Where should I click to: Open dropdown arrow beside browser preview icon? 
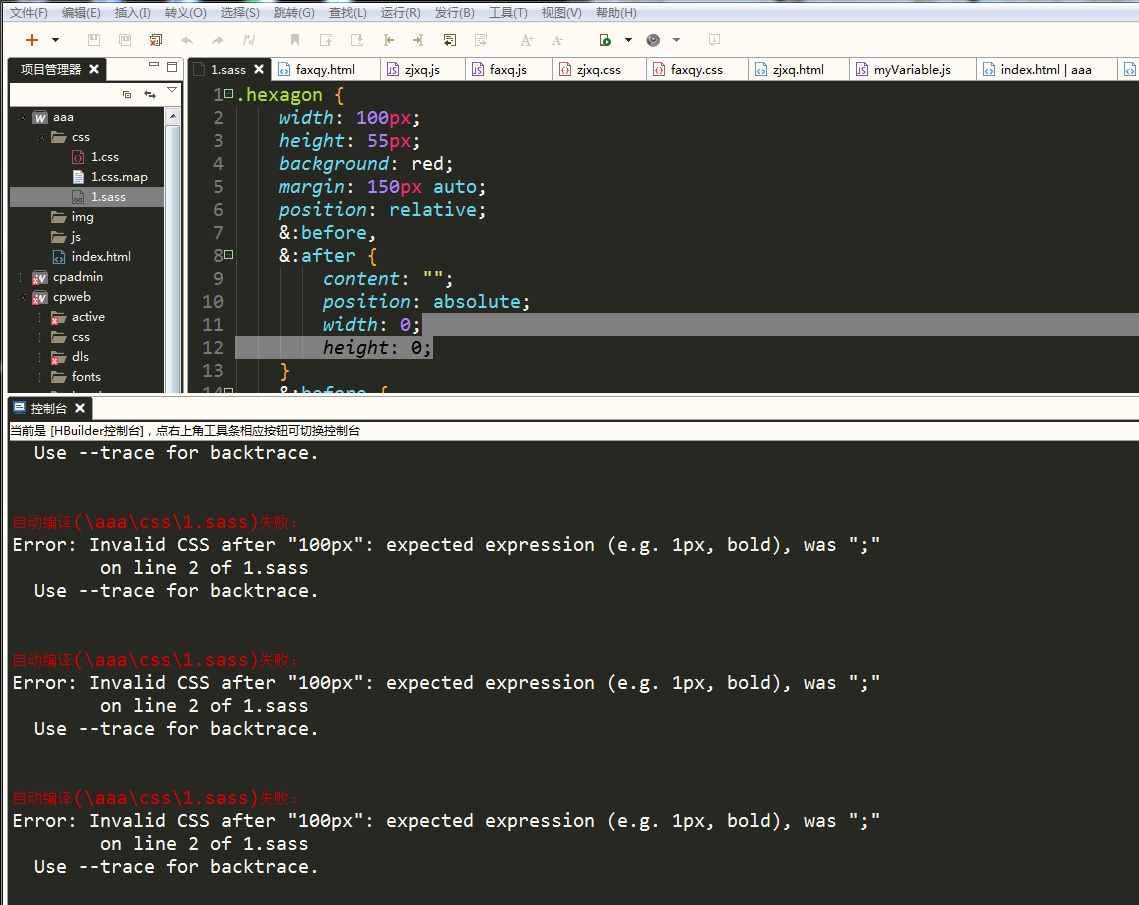[676, 40]
